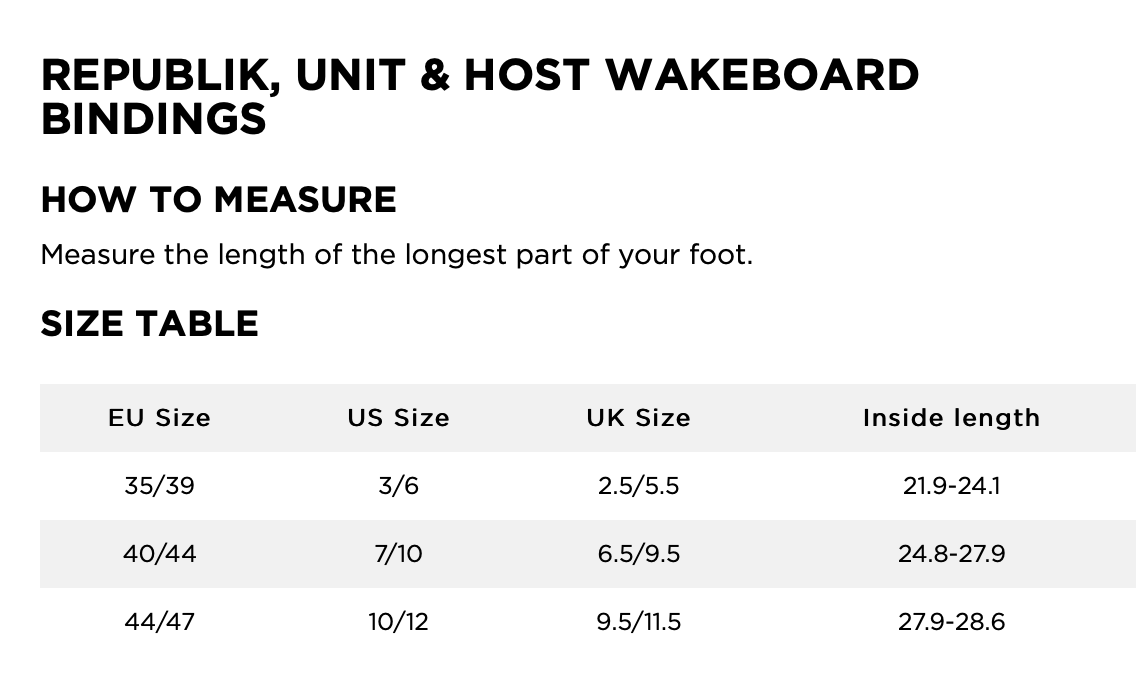The image size is (1136, 694).
Task: Click the How To Measure heading
Action: coord(218,199)
